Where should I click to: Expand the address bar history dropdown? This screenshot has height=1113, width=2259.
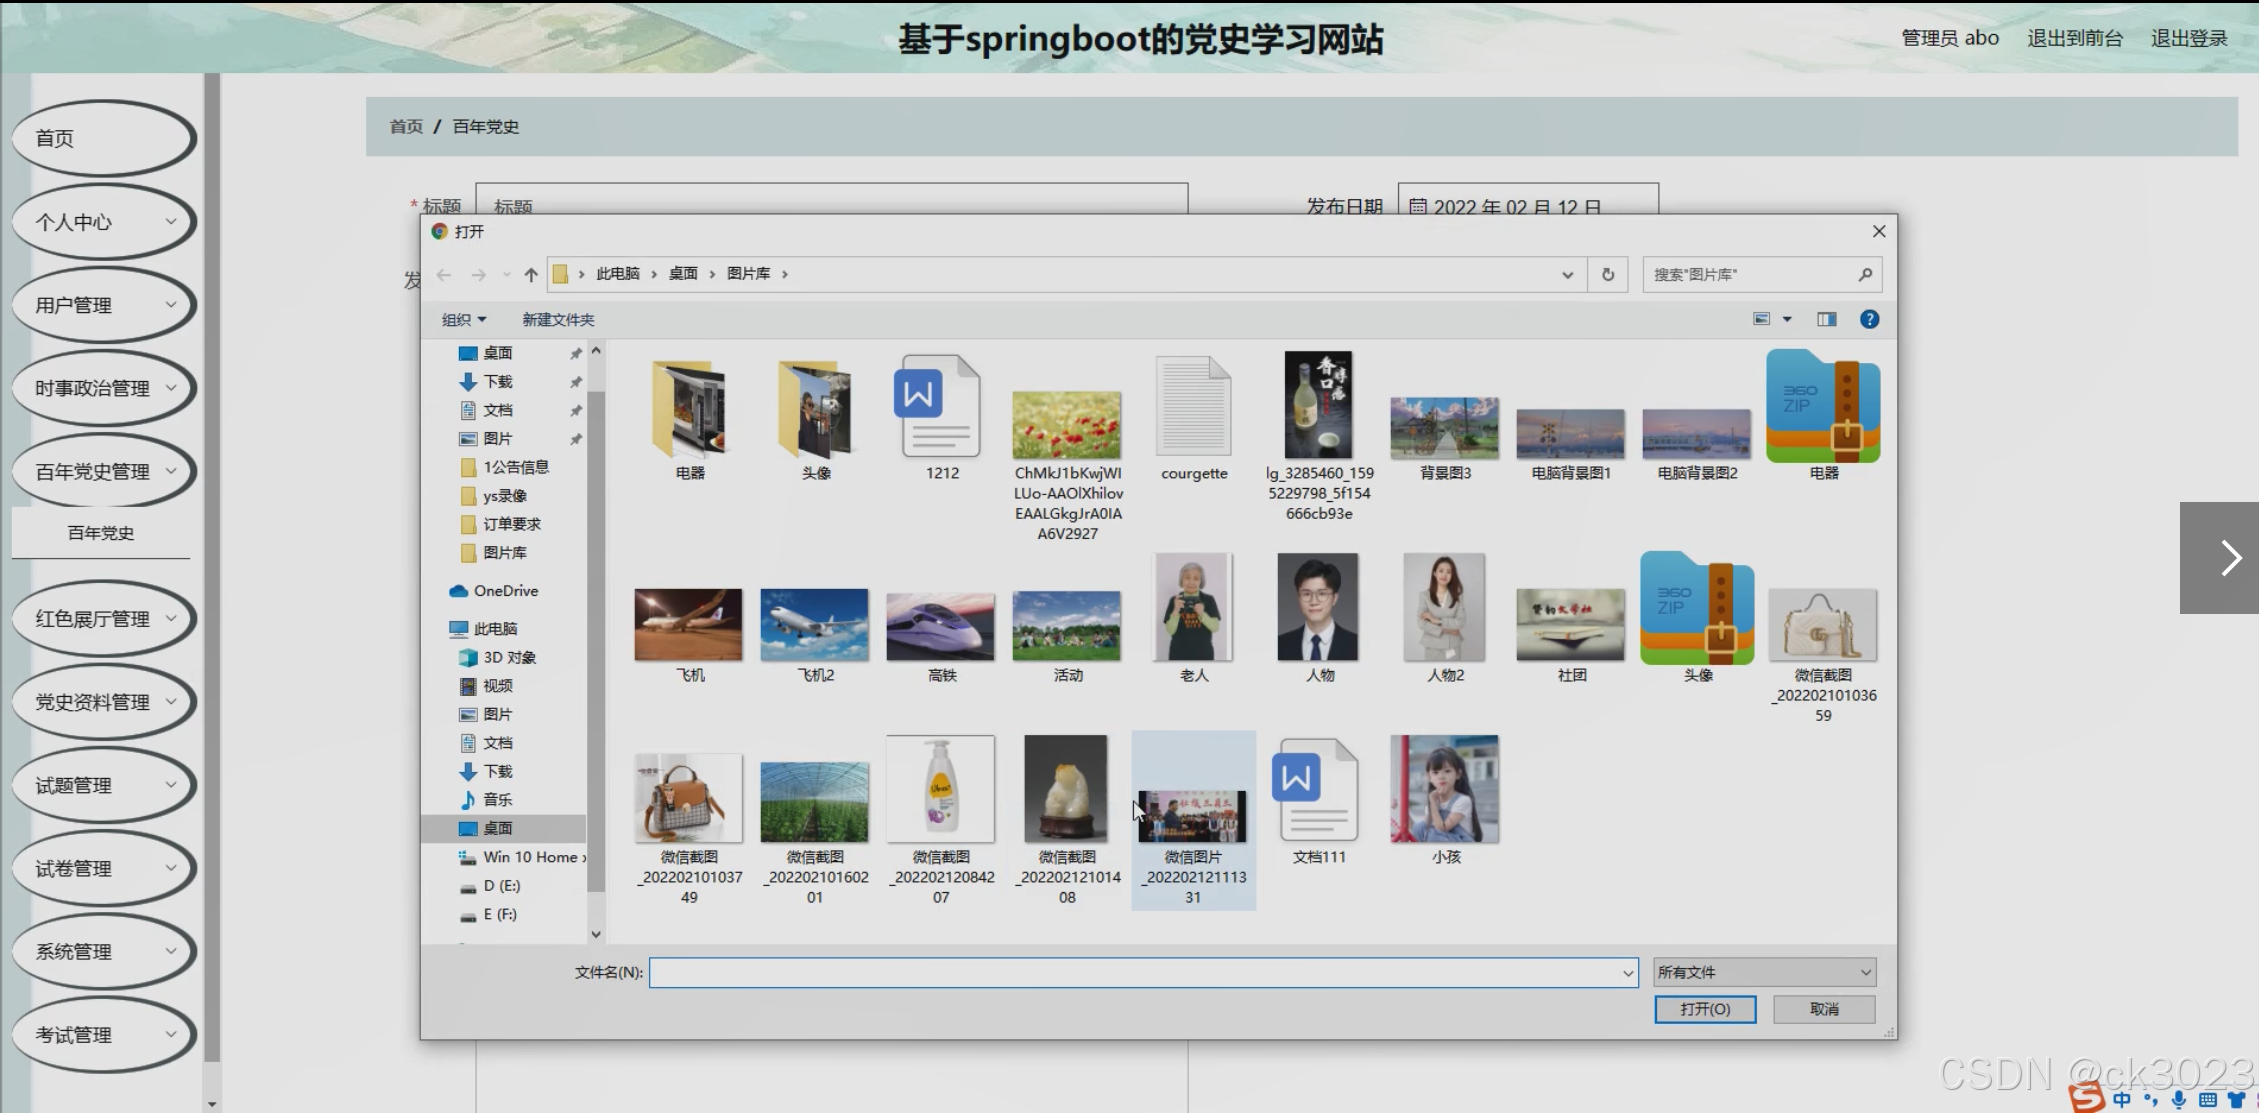pyautogui.click(x=1567, y=275)
